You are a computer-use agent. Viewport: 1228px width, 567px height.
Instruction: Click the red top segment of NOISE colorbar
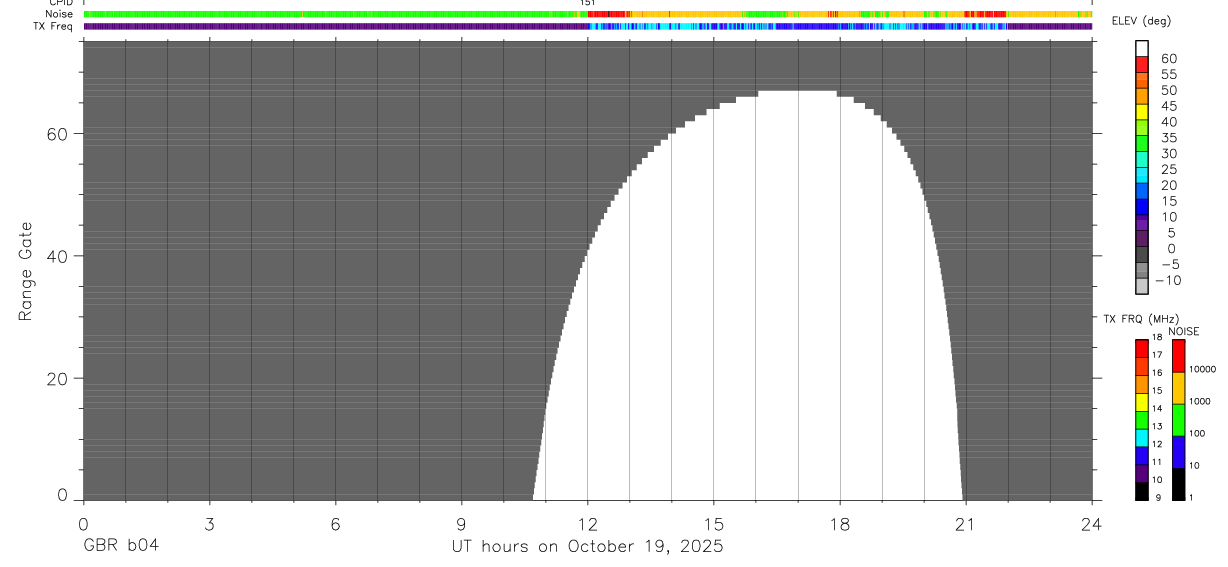(x=1179, y=356)
